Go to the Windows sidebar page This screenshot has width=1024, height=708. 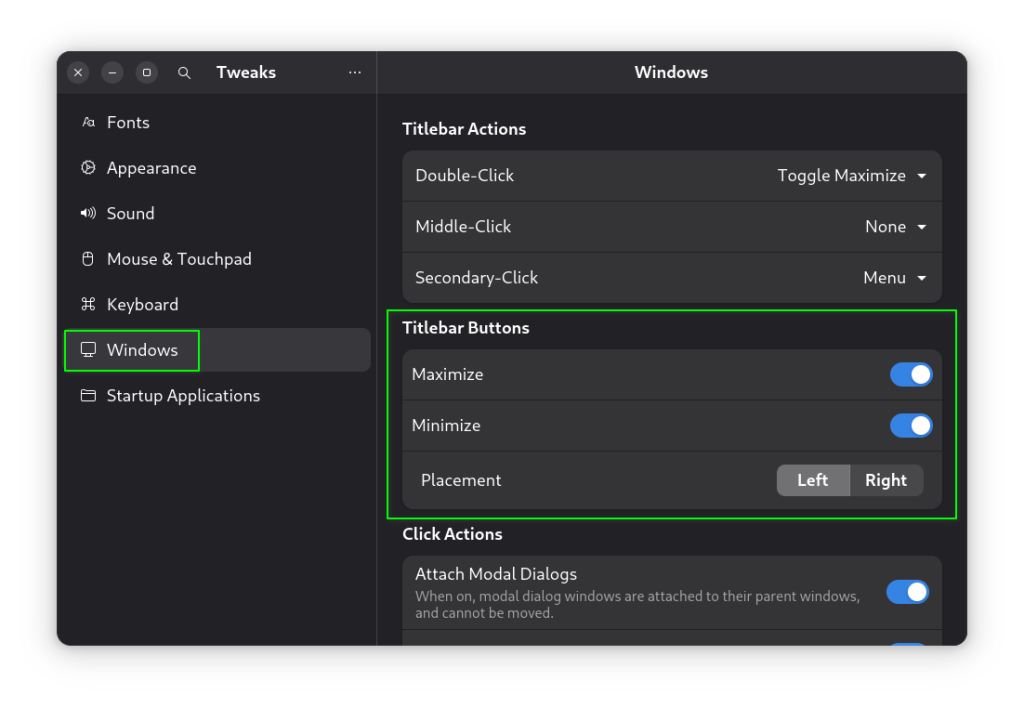click(x=142, y=350)
